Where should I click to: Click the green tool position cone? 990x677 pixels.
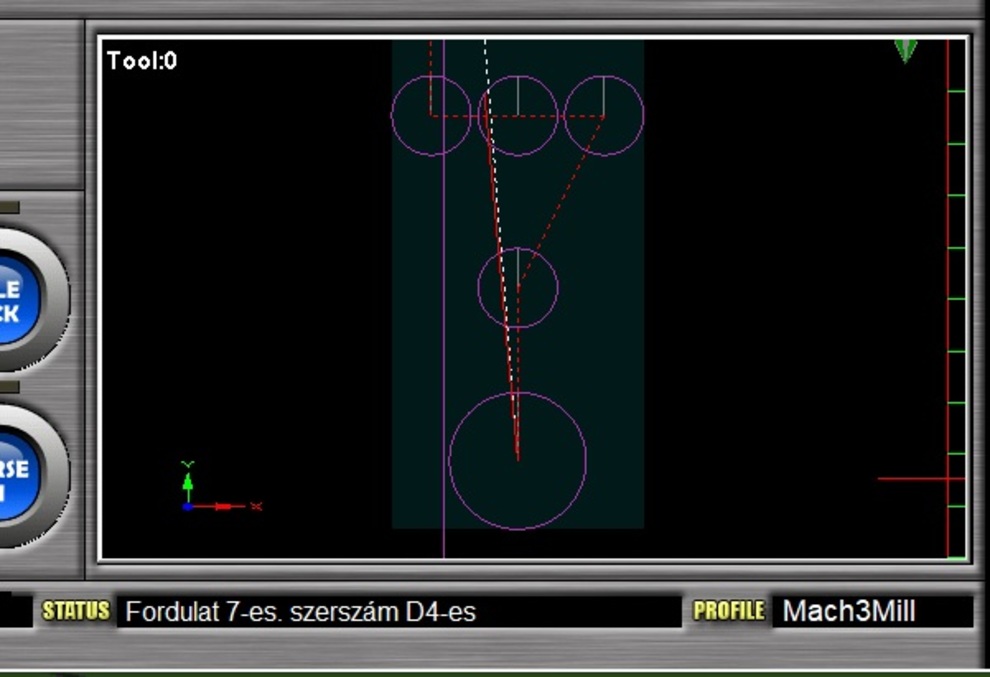pyautogui.click(x=905, y=50)
